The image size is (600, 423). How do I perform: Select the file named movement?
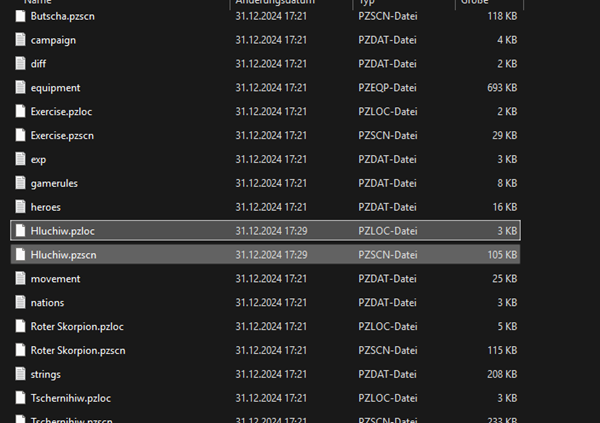[55, 279]
